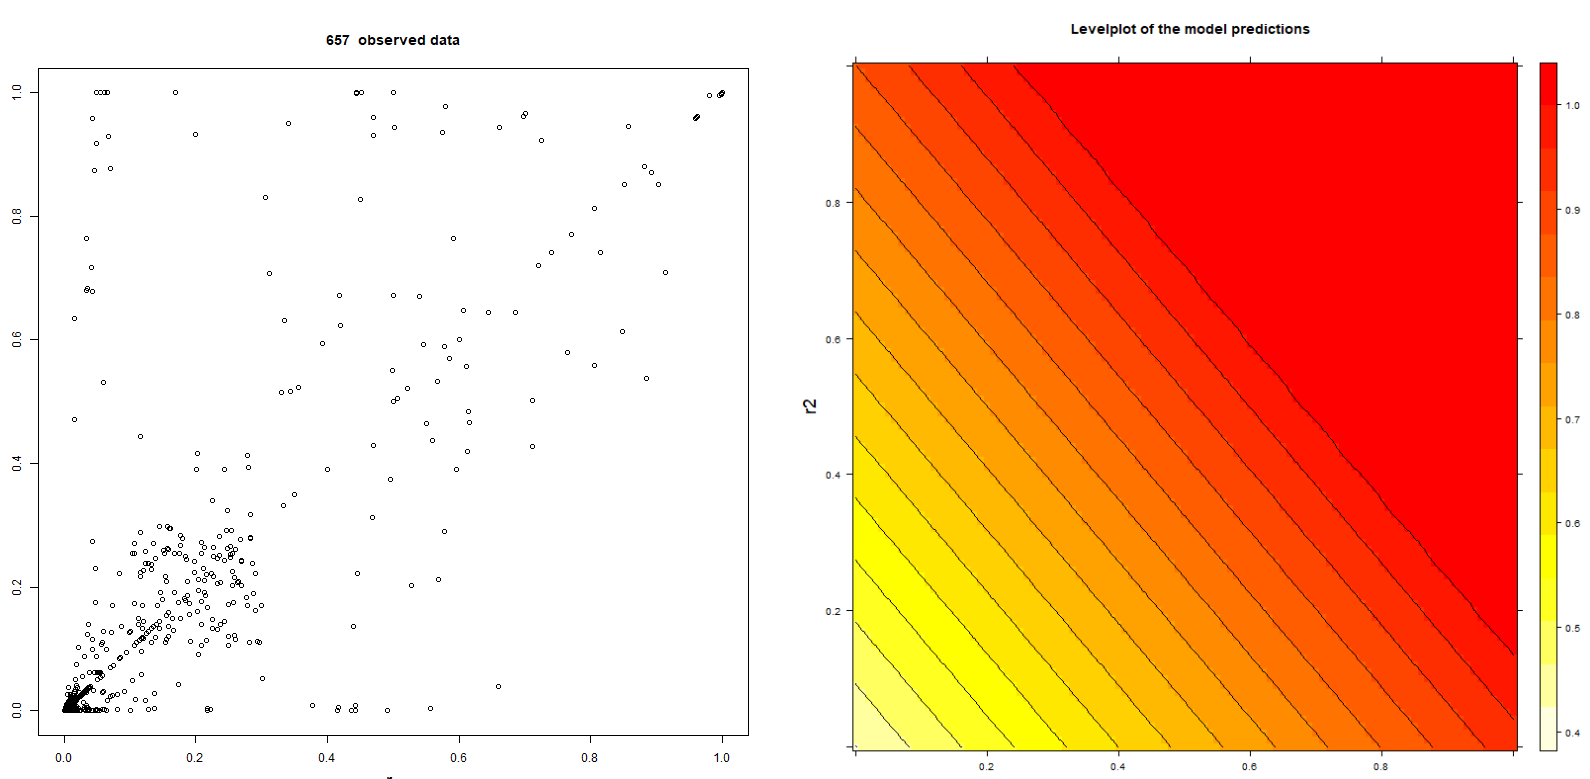Image resolution: width=1590 pixels, height=779 pixels.
Task: Pick the pale cream bottom band of the colorbar
Action: [1549, 728]
